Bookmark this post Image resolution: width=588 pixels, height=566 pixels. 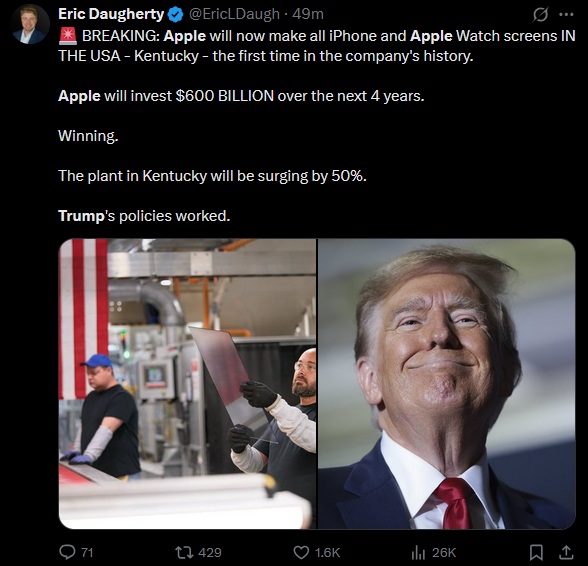pyautogui.click(x=536, y=552)
